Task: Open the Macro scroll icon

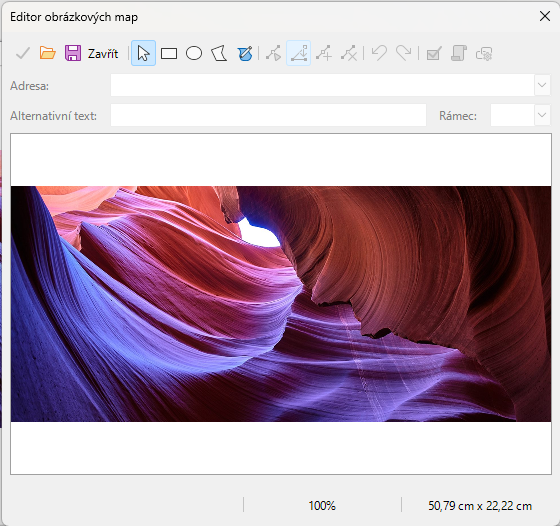Action: click(x=459, y=54)
